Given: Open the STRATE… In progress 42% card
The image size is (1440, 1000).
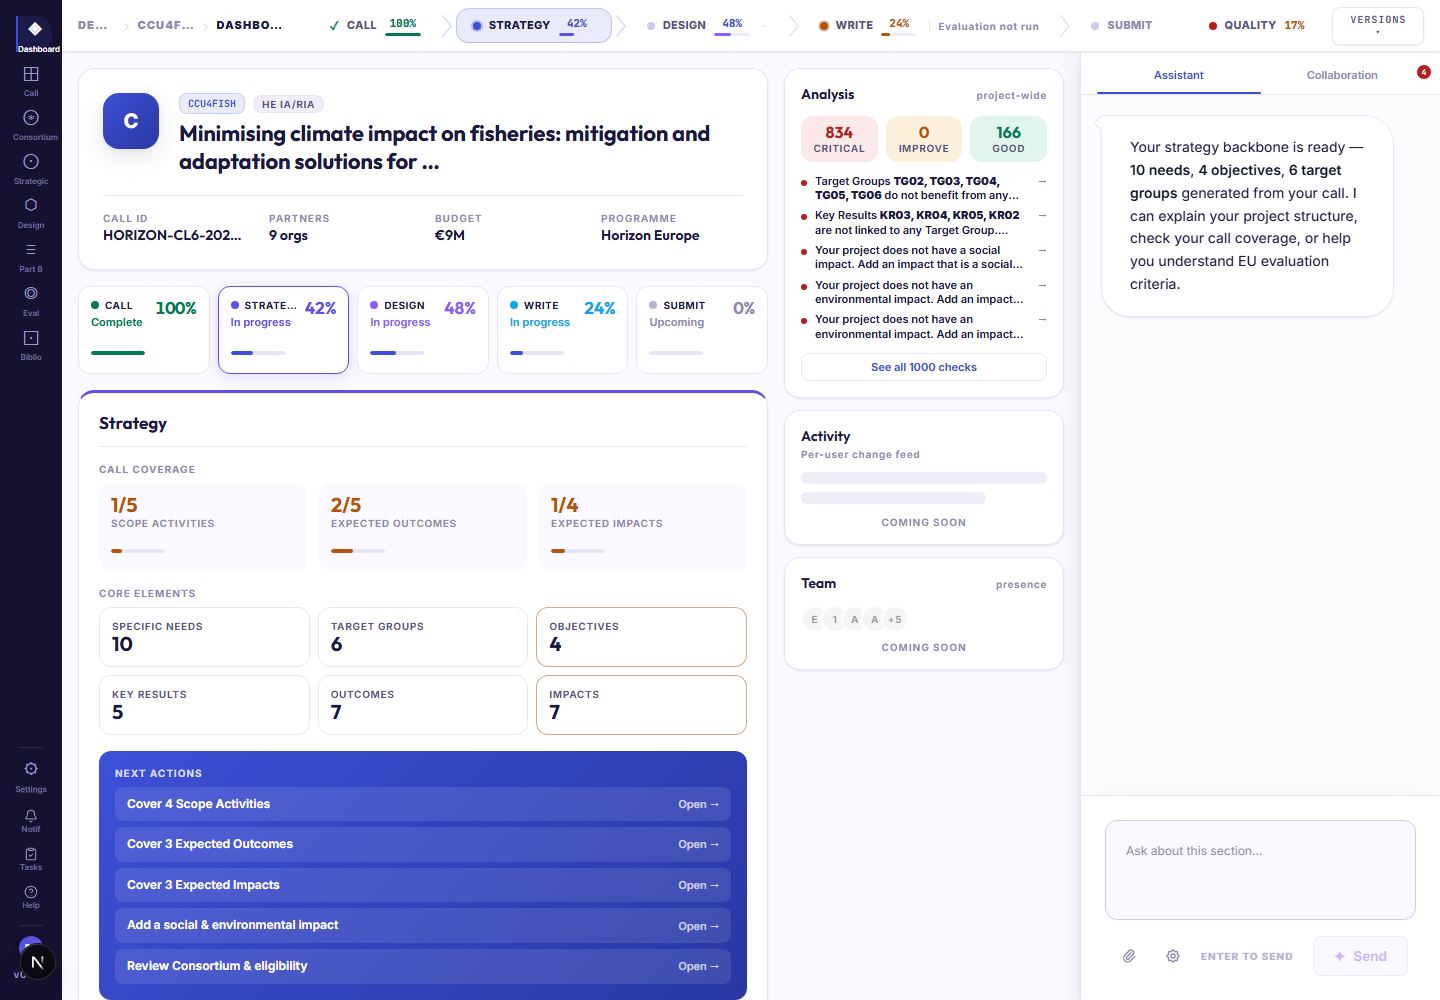Looking at the screenshot, I should point(283,330).
